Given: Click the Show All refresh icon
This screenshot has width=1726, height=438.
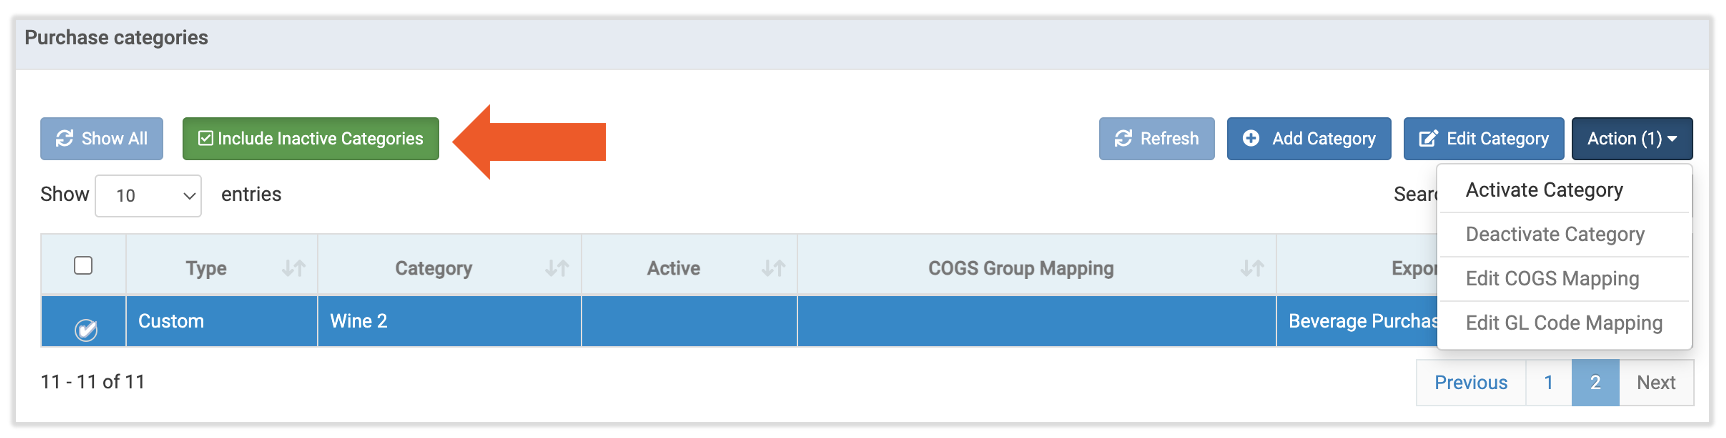Looking at the screenshot, I should pyautogui.click(x=65, y=139).
